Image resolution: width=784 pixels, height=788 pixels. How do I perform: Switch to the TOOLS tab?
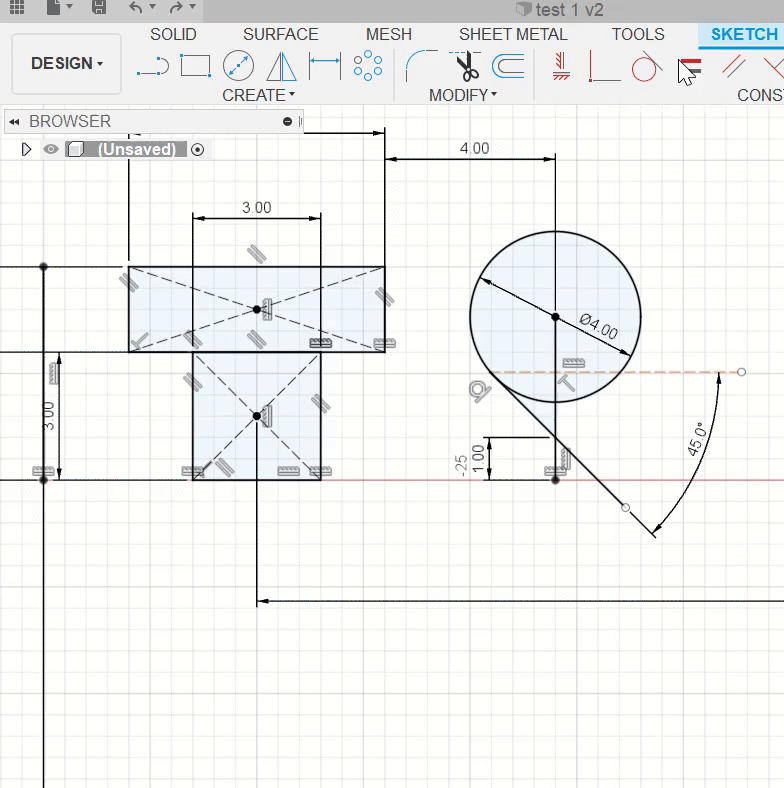click(638, 34)
